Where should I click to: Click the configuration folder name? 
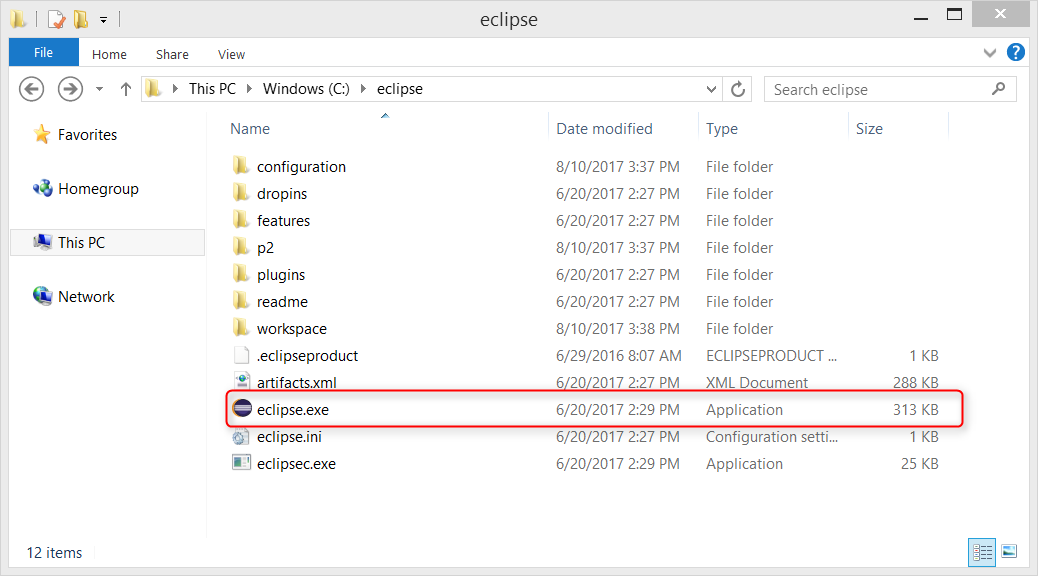point(301,167)
